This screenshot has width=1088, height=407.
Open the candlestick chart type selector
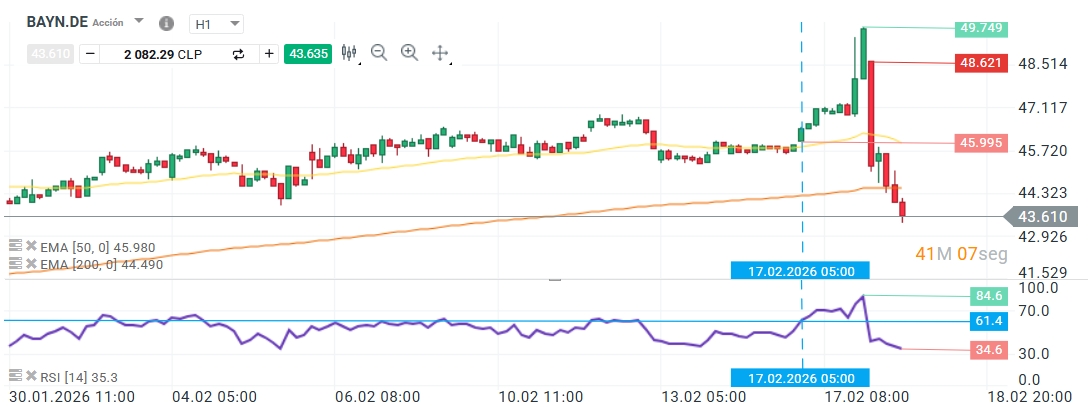pos(349,53)
